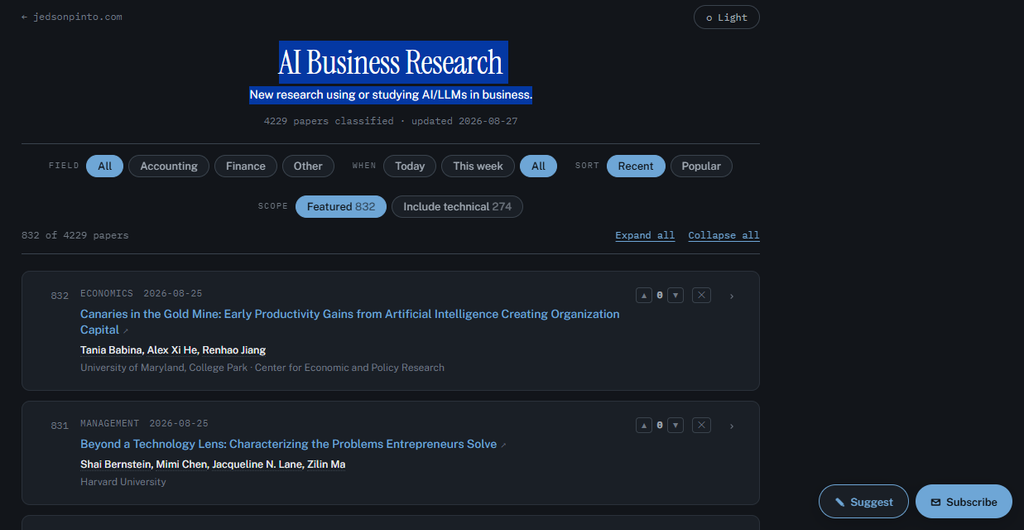1024x530 pixels.
Task: Go back to jedsonpinto.com
Action: pyautogui.click(x=72, y=17)
